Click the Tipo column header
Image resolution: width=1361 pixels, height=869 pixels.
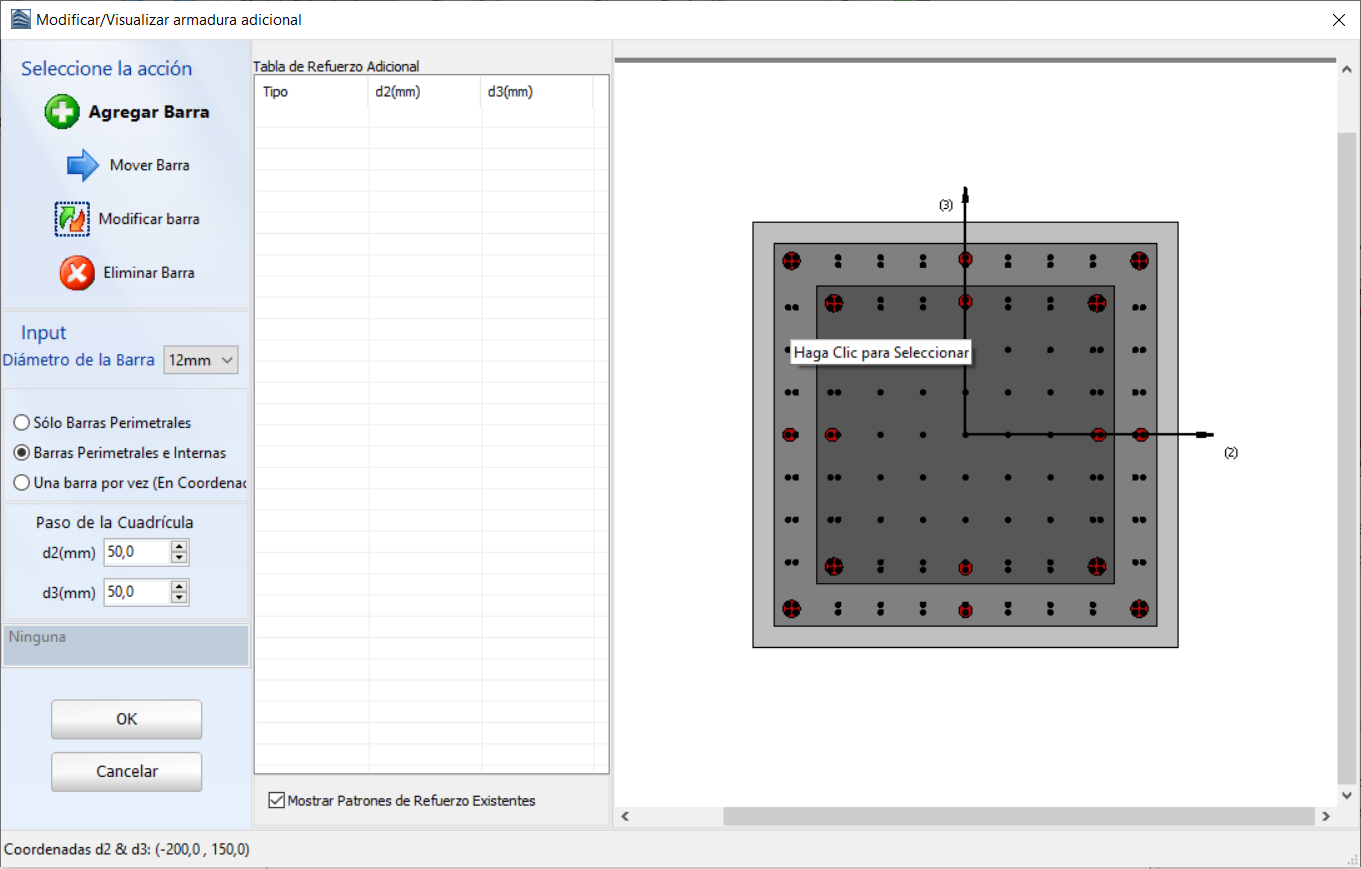coord(311,92)
